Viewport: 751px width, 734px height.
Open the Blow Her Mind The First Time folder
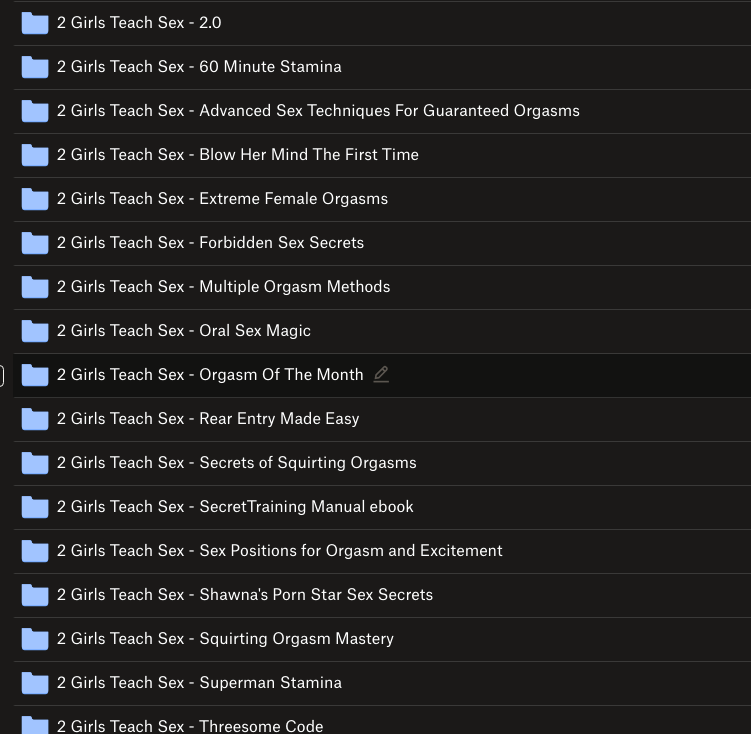[238, 155]
